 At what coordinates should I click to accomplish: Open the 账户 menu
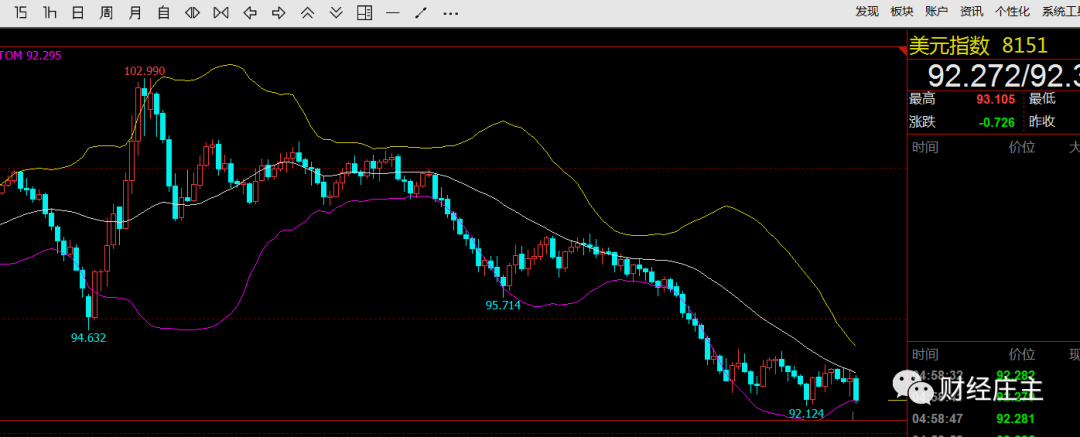(937, 11)
